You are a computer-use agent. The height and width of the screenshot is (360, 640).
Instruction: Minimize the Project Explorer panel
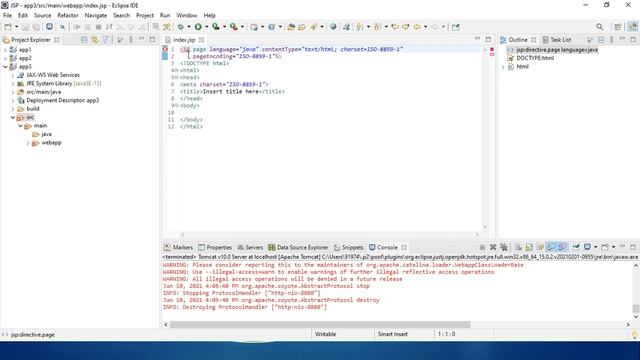141,39
